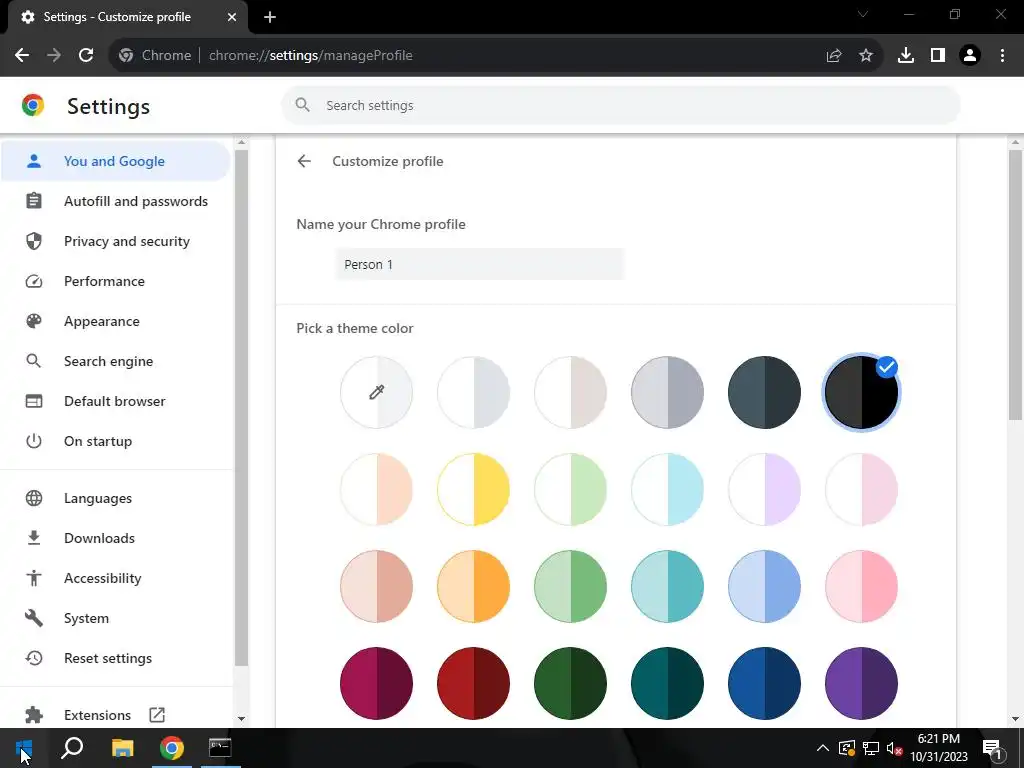Click the back arrow next to Customize profile
Viewport: 1024px width, 768px height.
coord(304,161)
